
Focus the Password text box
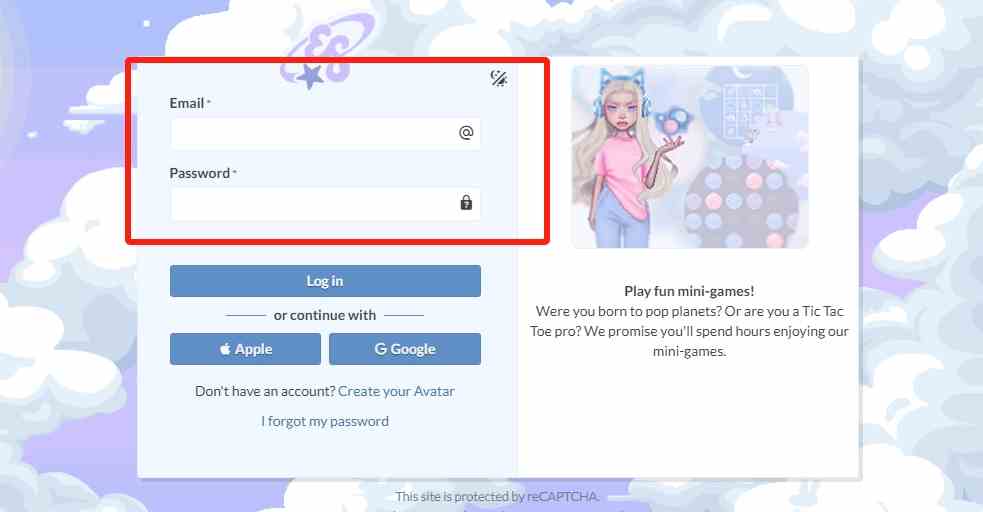coord(325,203)
